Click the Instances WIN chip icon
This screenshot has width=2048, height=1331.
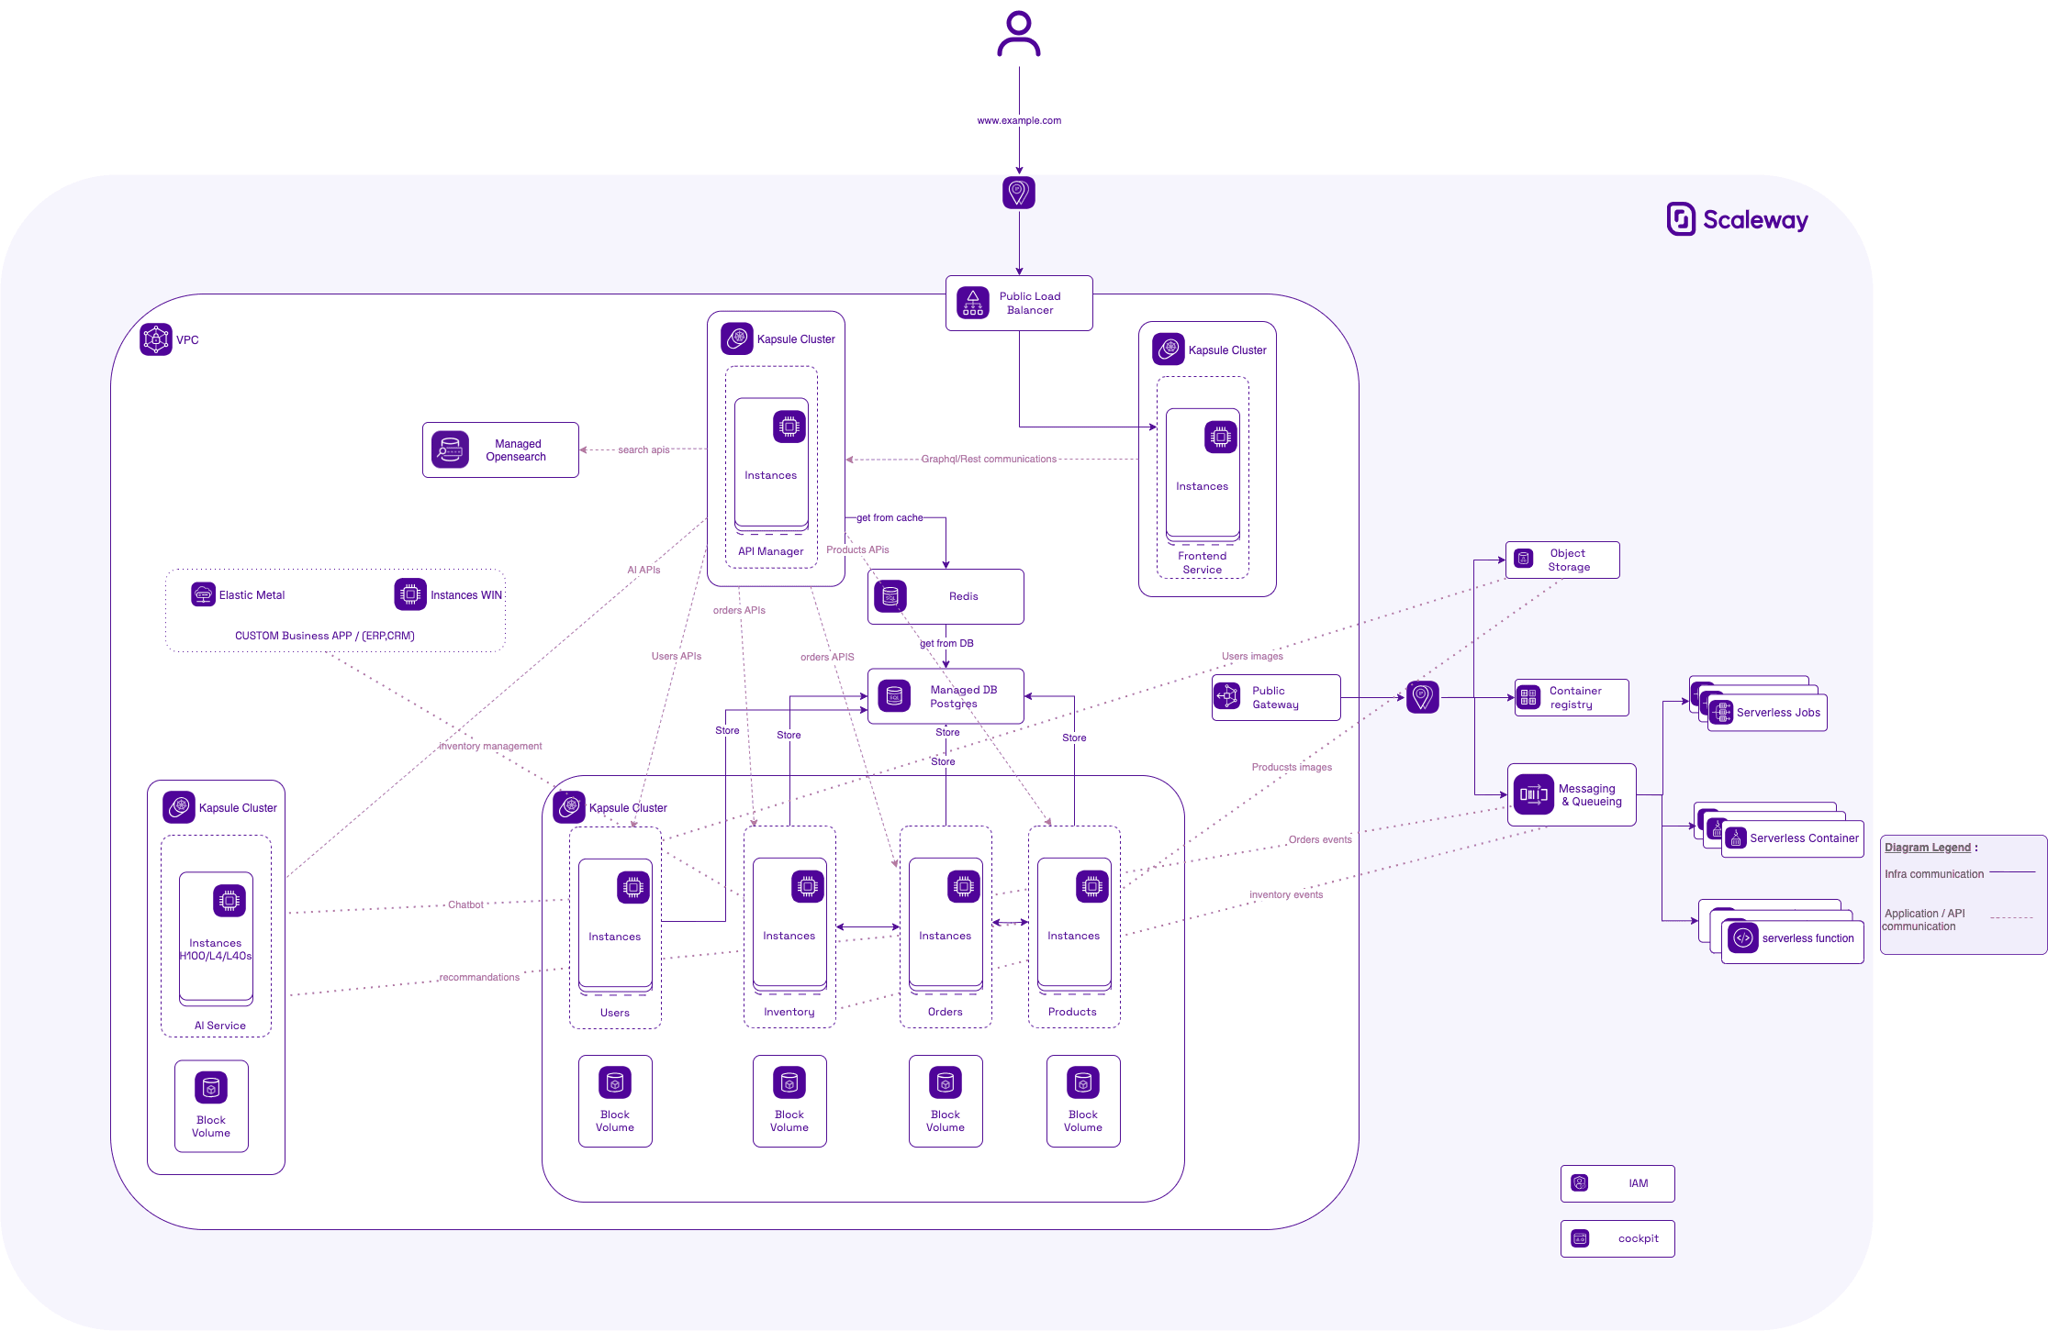click(x=409, y=593)
